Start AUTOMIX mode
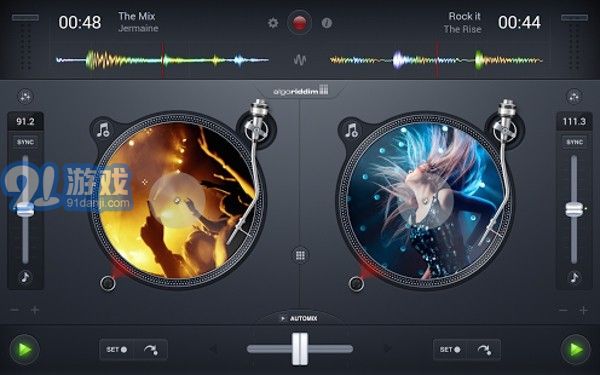Screen dimensions: 600x375 tap(299, 318)
